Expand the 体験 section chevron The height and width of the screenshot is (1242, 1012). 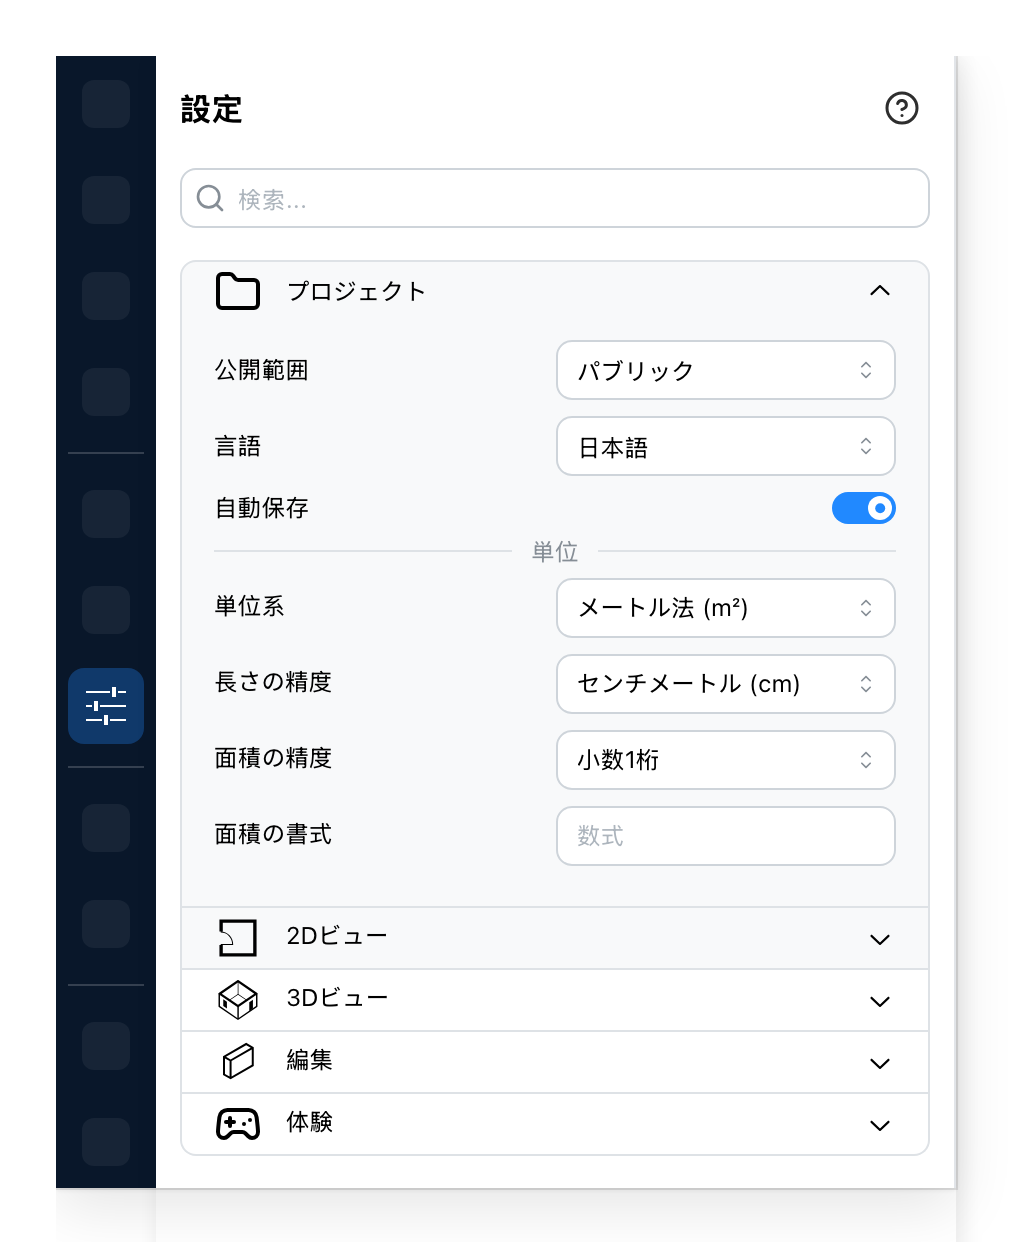[x=880, y=1125]
